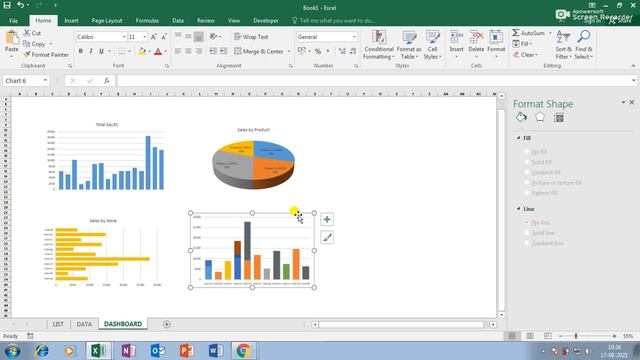
Task: Increase font size with the large A icon
Action: tap(154, 37)
